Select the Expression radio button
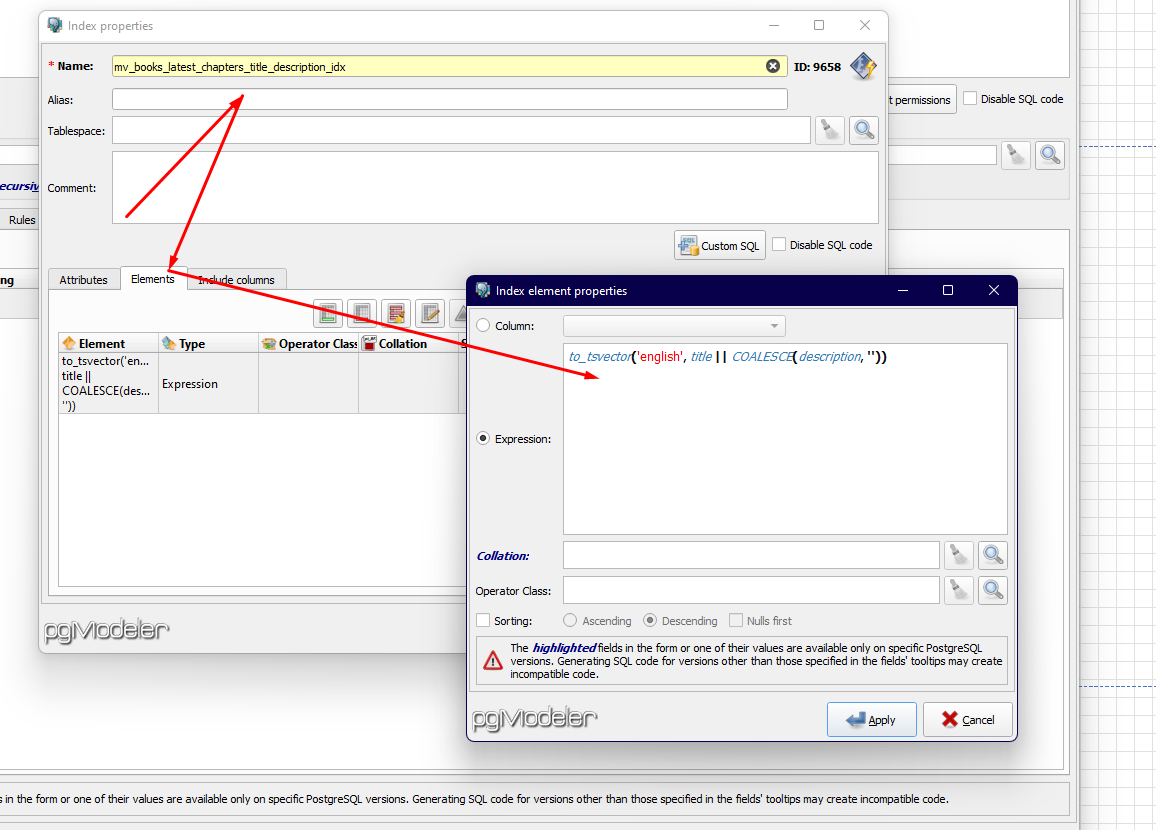 click(482, 438)
